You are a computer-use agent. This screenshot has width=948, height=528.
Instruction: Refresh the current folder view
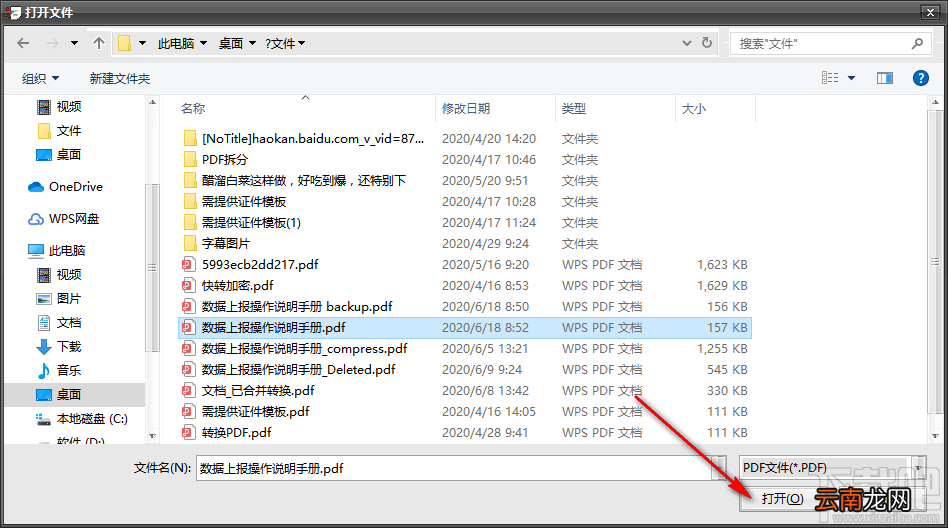point(706,43)
